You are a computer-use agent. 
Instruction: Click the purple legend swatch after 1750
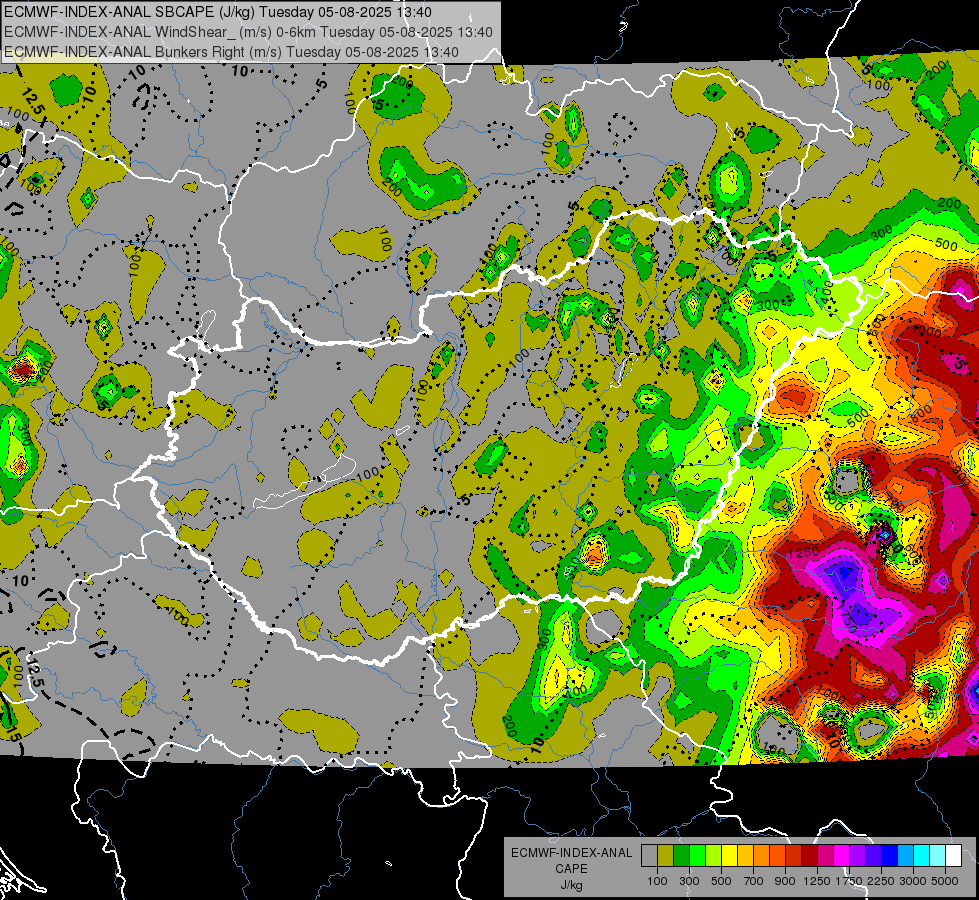tap(858, 856)
